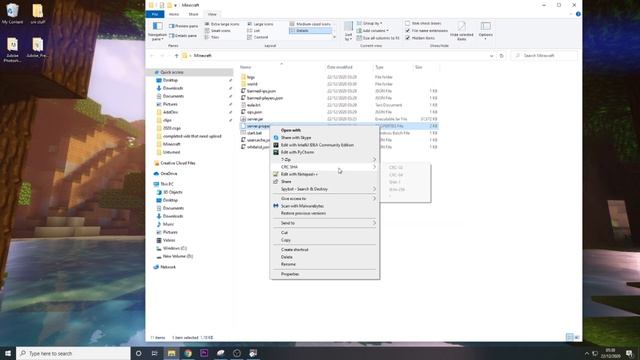
Task: Open Cortana circle on the taskbar
Action: tap(138, 353)
